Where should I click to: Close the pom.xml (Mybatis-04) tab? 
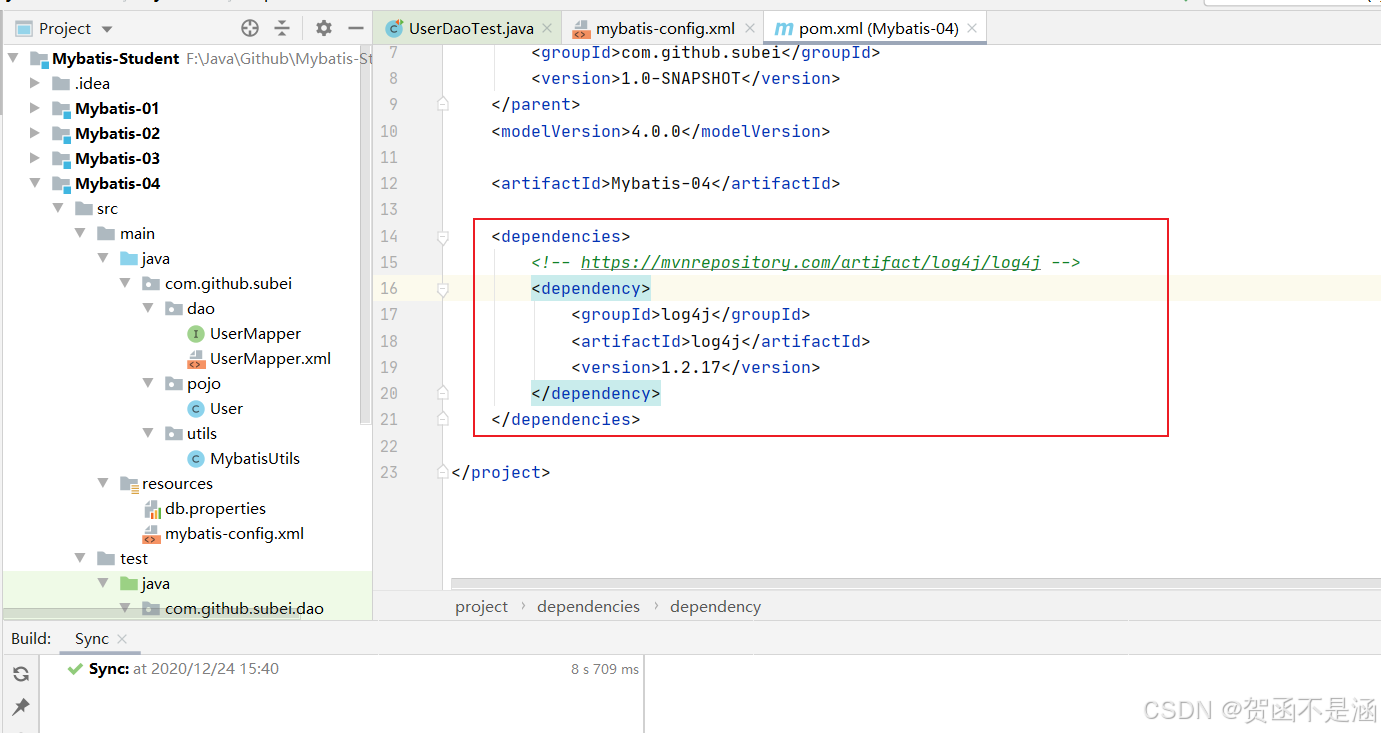point(972,28)
